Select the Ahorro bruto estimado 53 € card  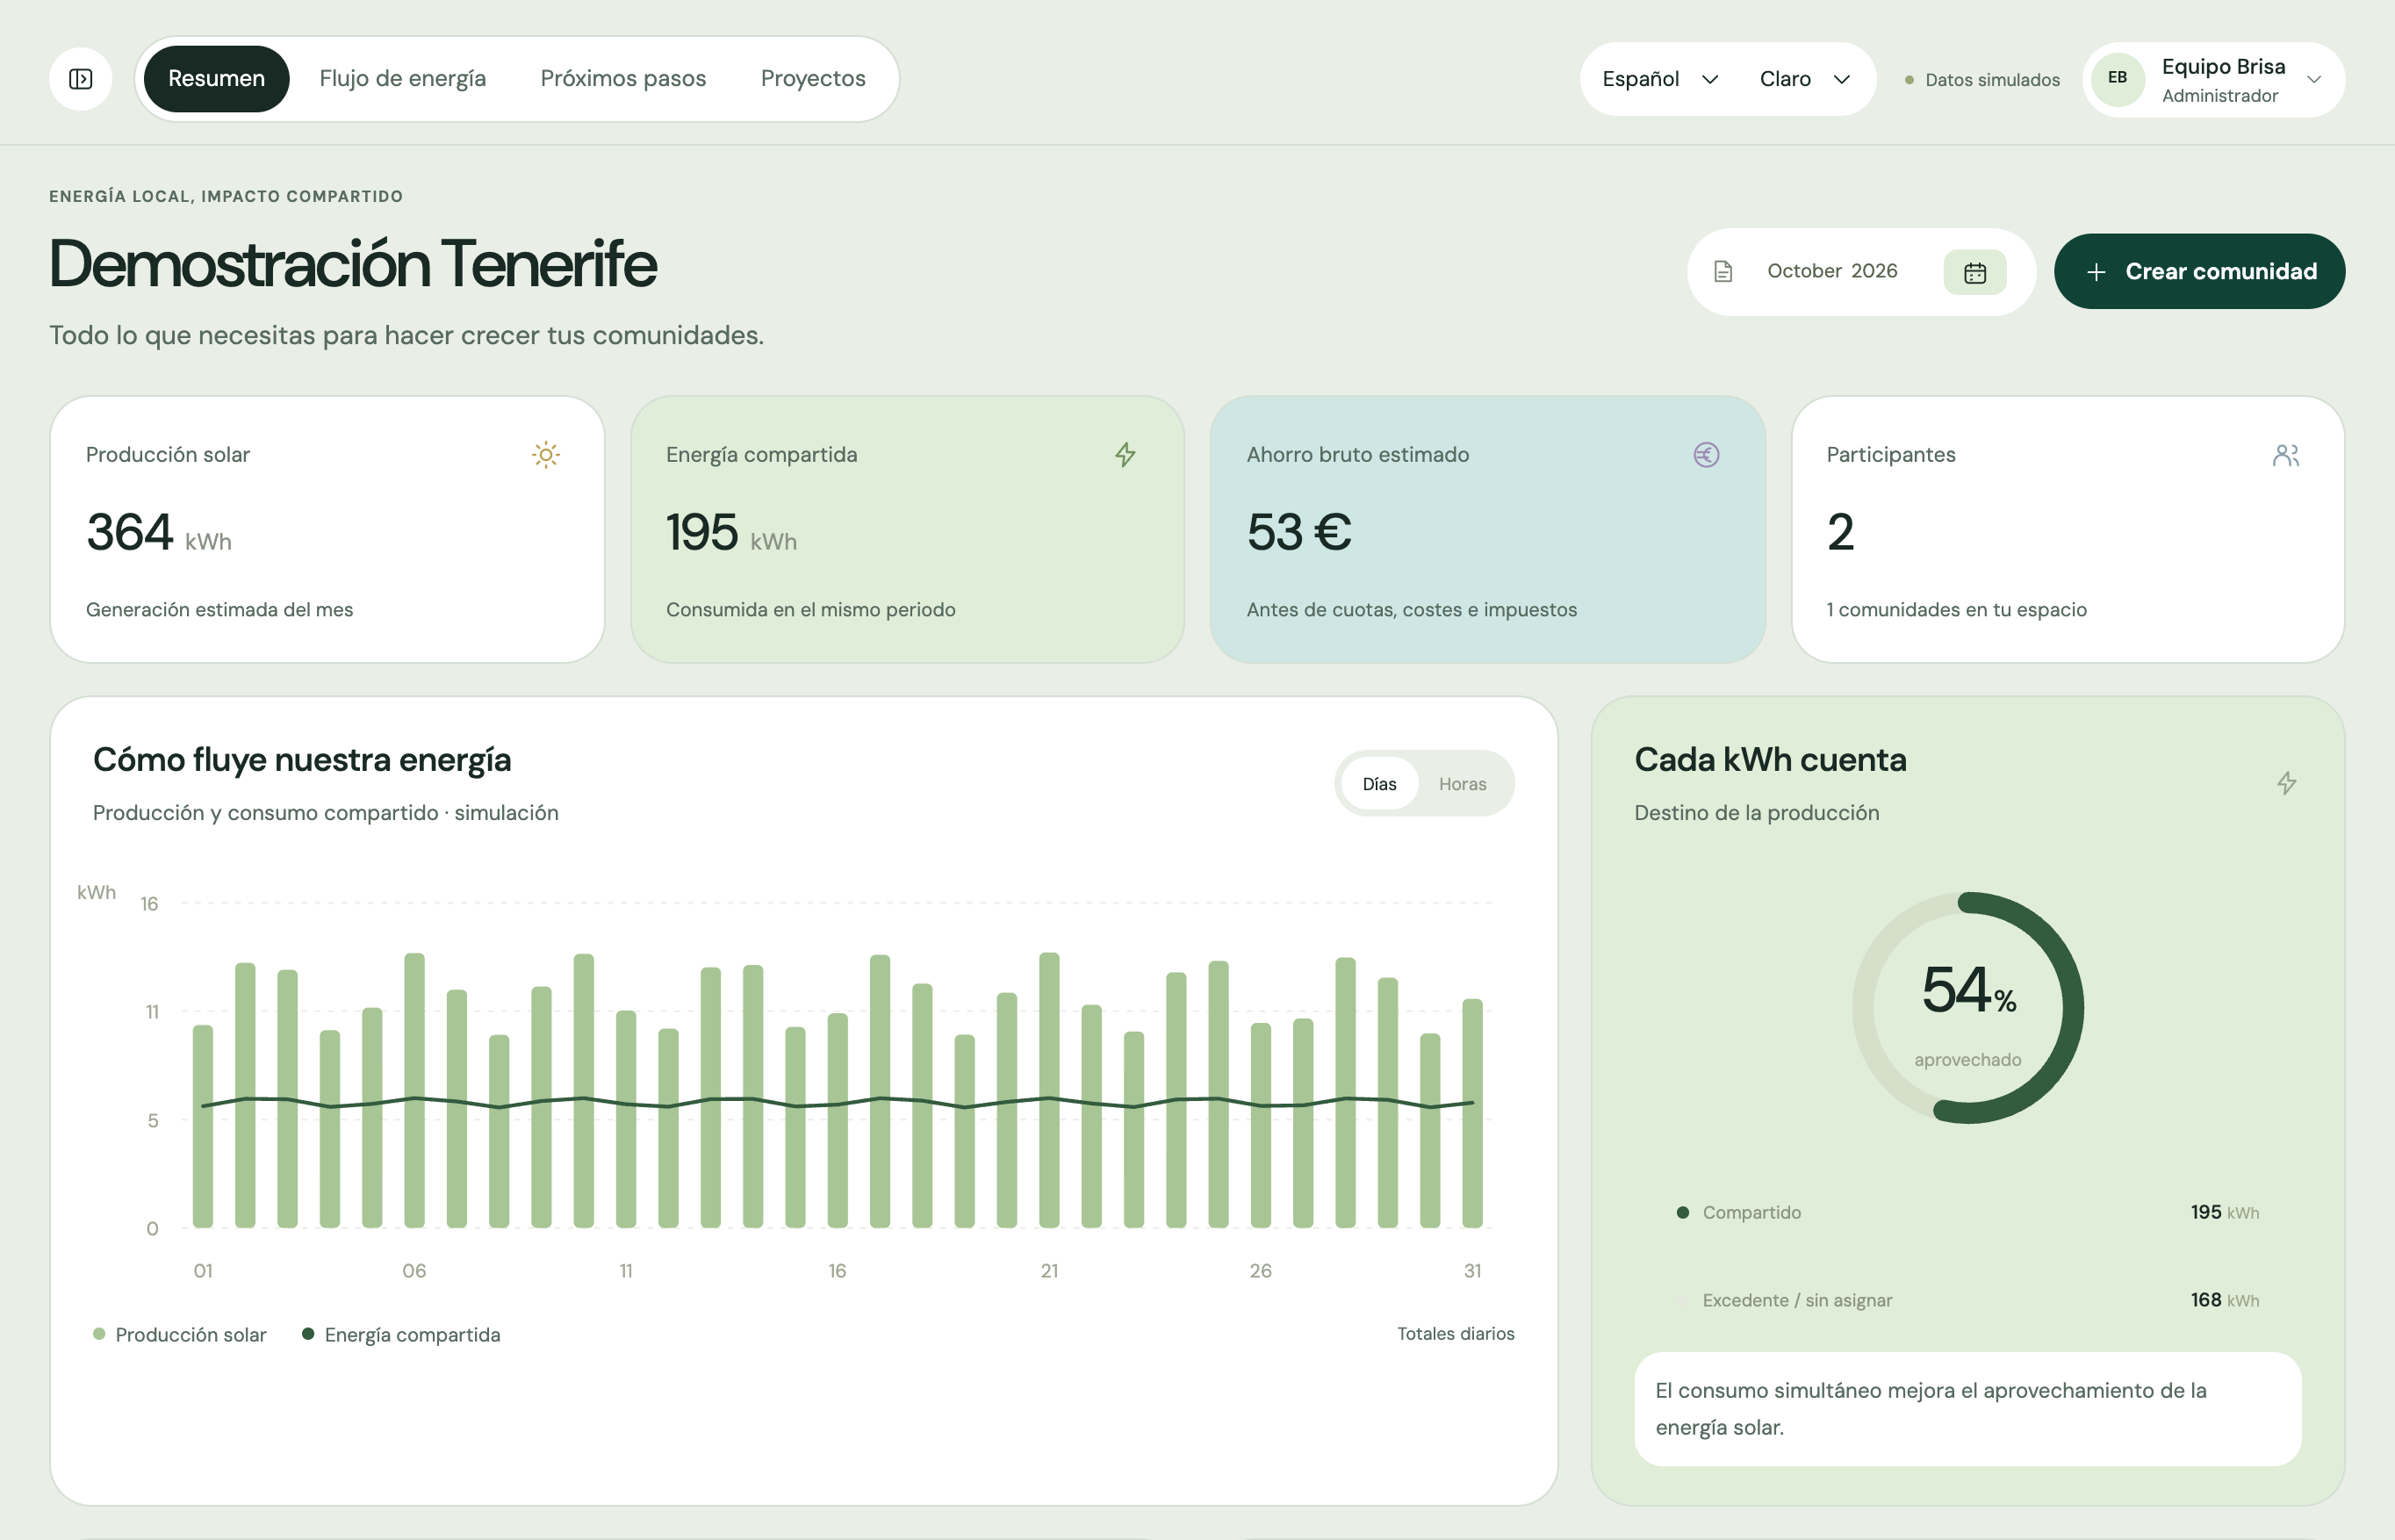tap(1487, 529)
